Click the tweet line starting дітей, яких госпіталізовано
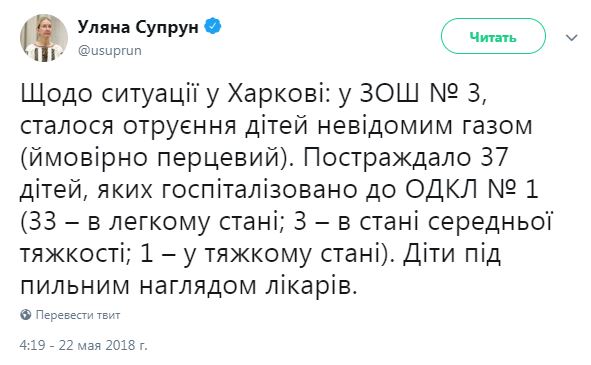 279,189
